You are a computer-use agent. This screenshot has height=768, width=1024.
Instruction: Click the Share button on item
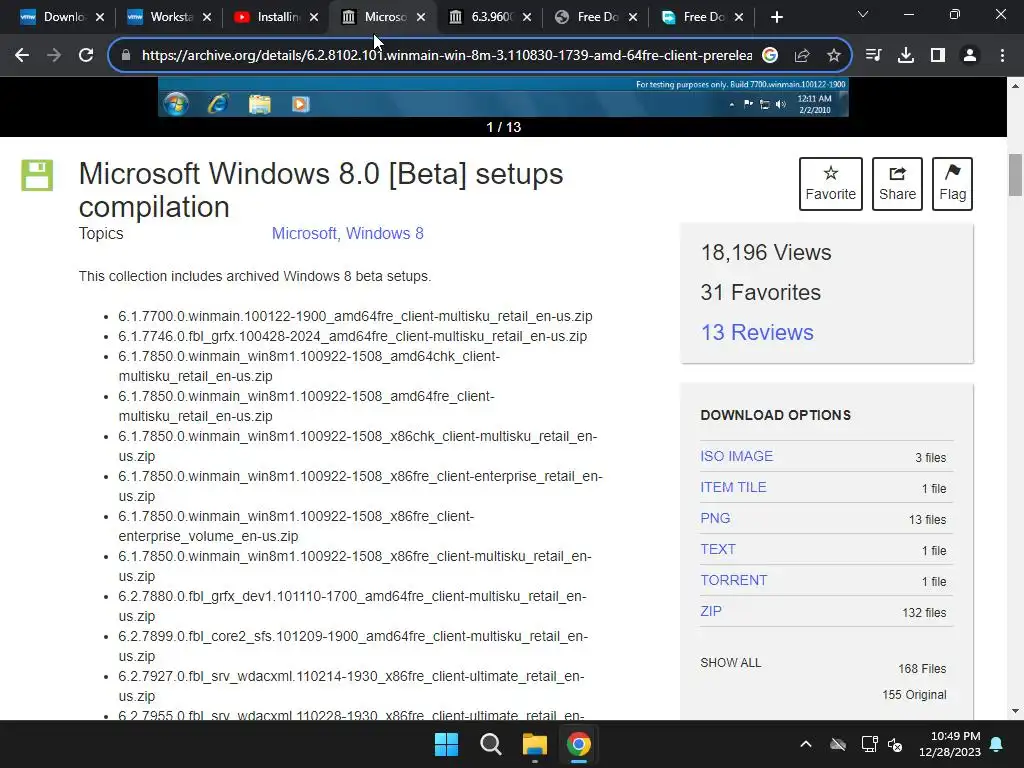click(897, 184)
